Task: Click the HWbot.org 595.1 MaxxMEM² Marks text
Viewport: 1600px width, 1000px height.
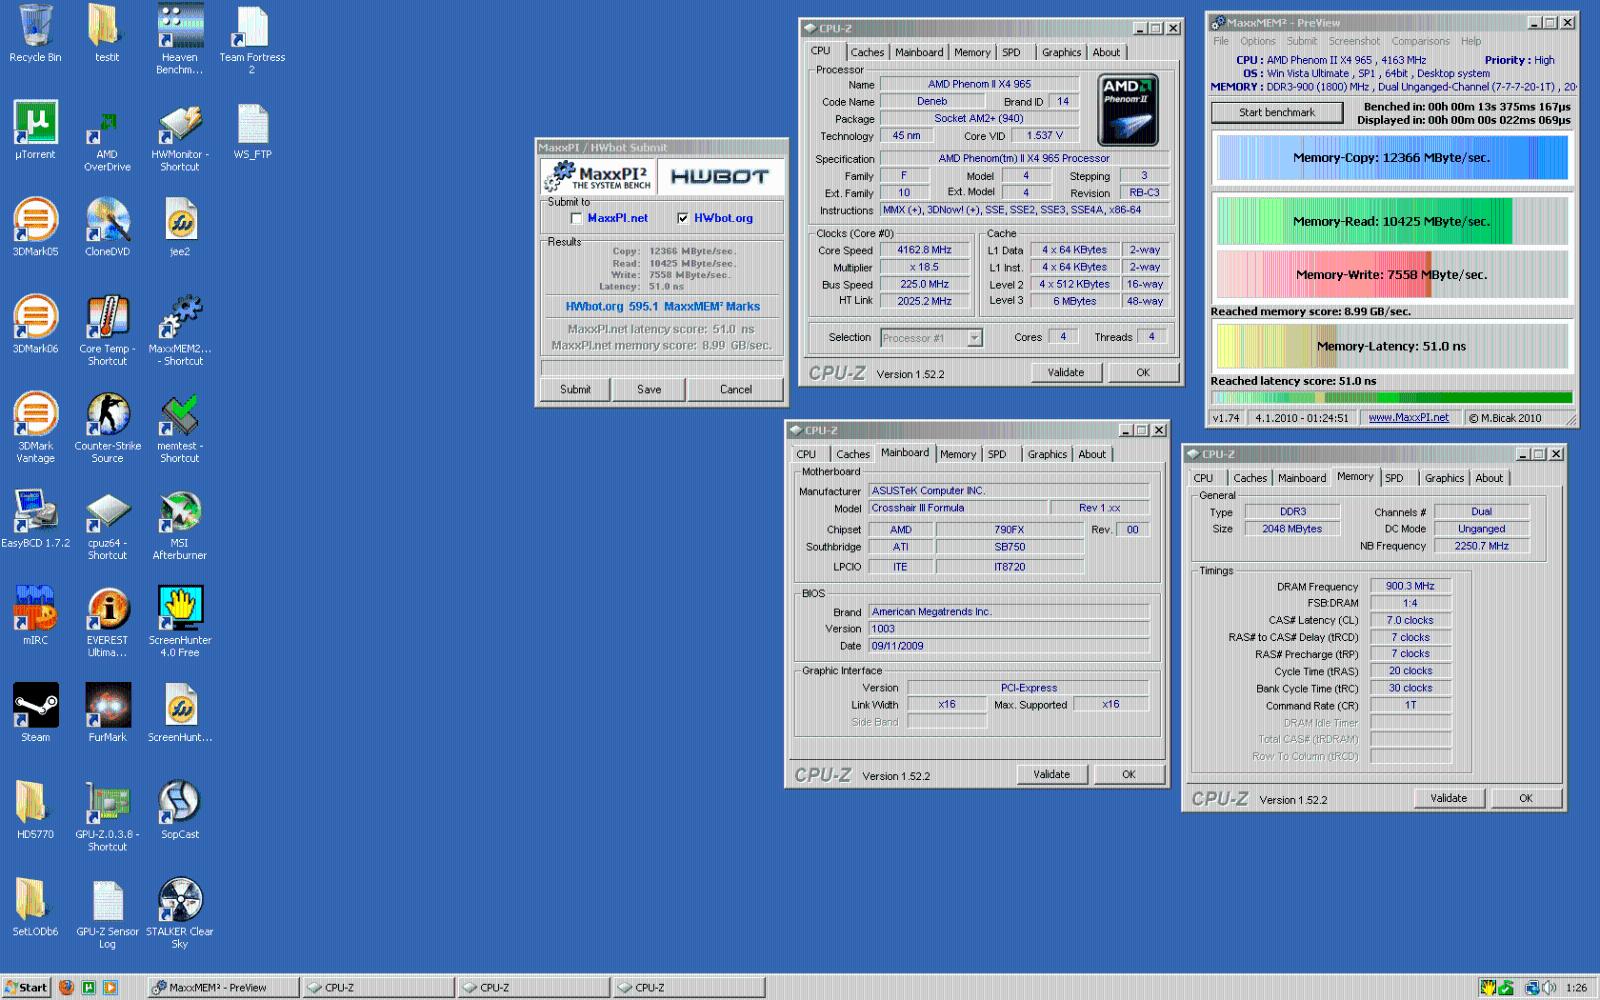Action: (x=662, y=307)
